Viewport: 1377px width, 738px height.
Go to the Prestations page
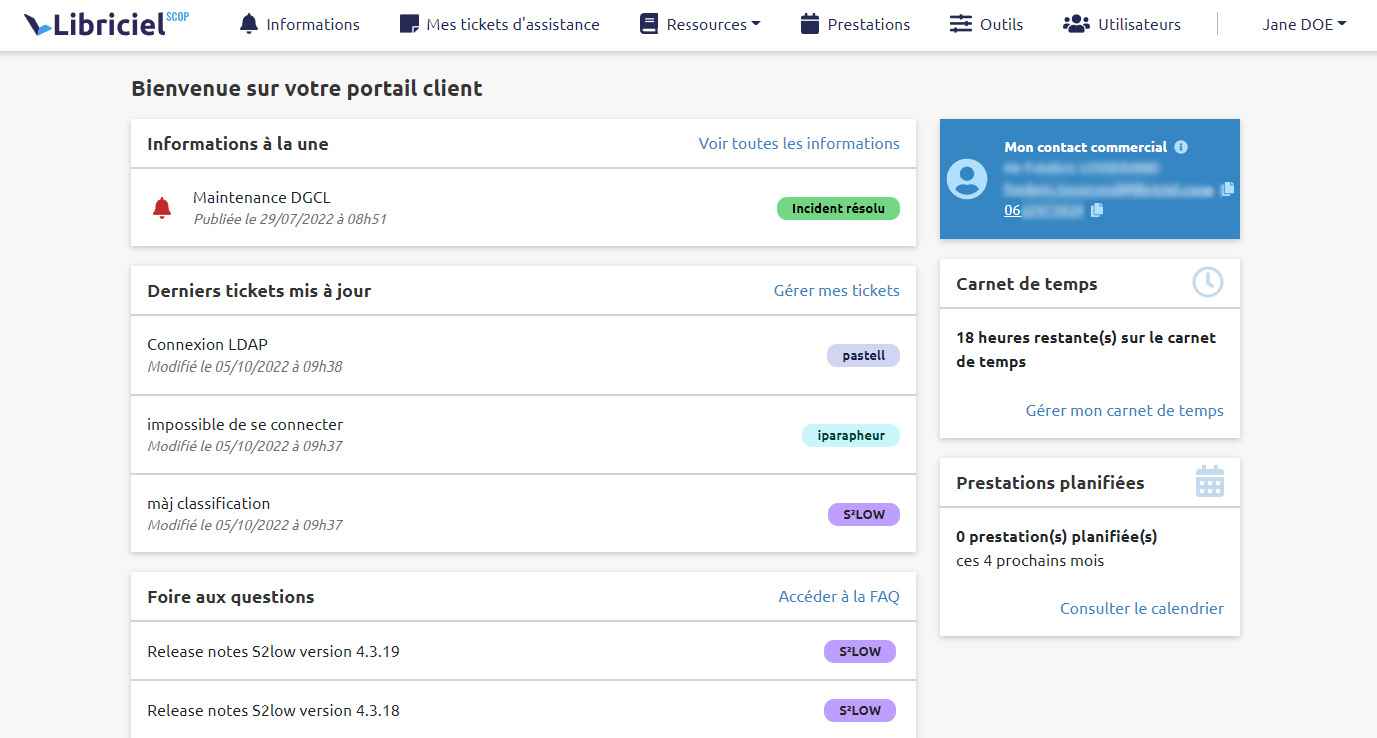[856, 24]
